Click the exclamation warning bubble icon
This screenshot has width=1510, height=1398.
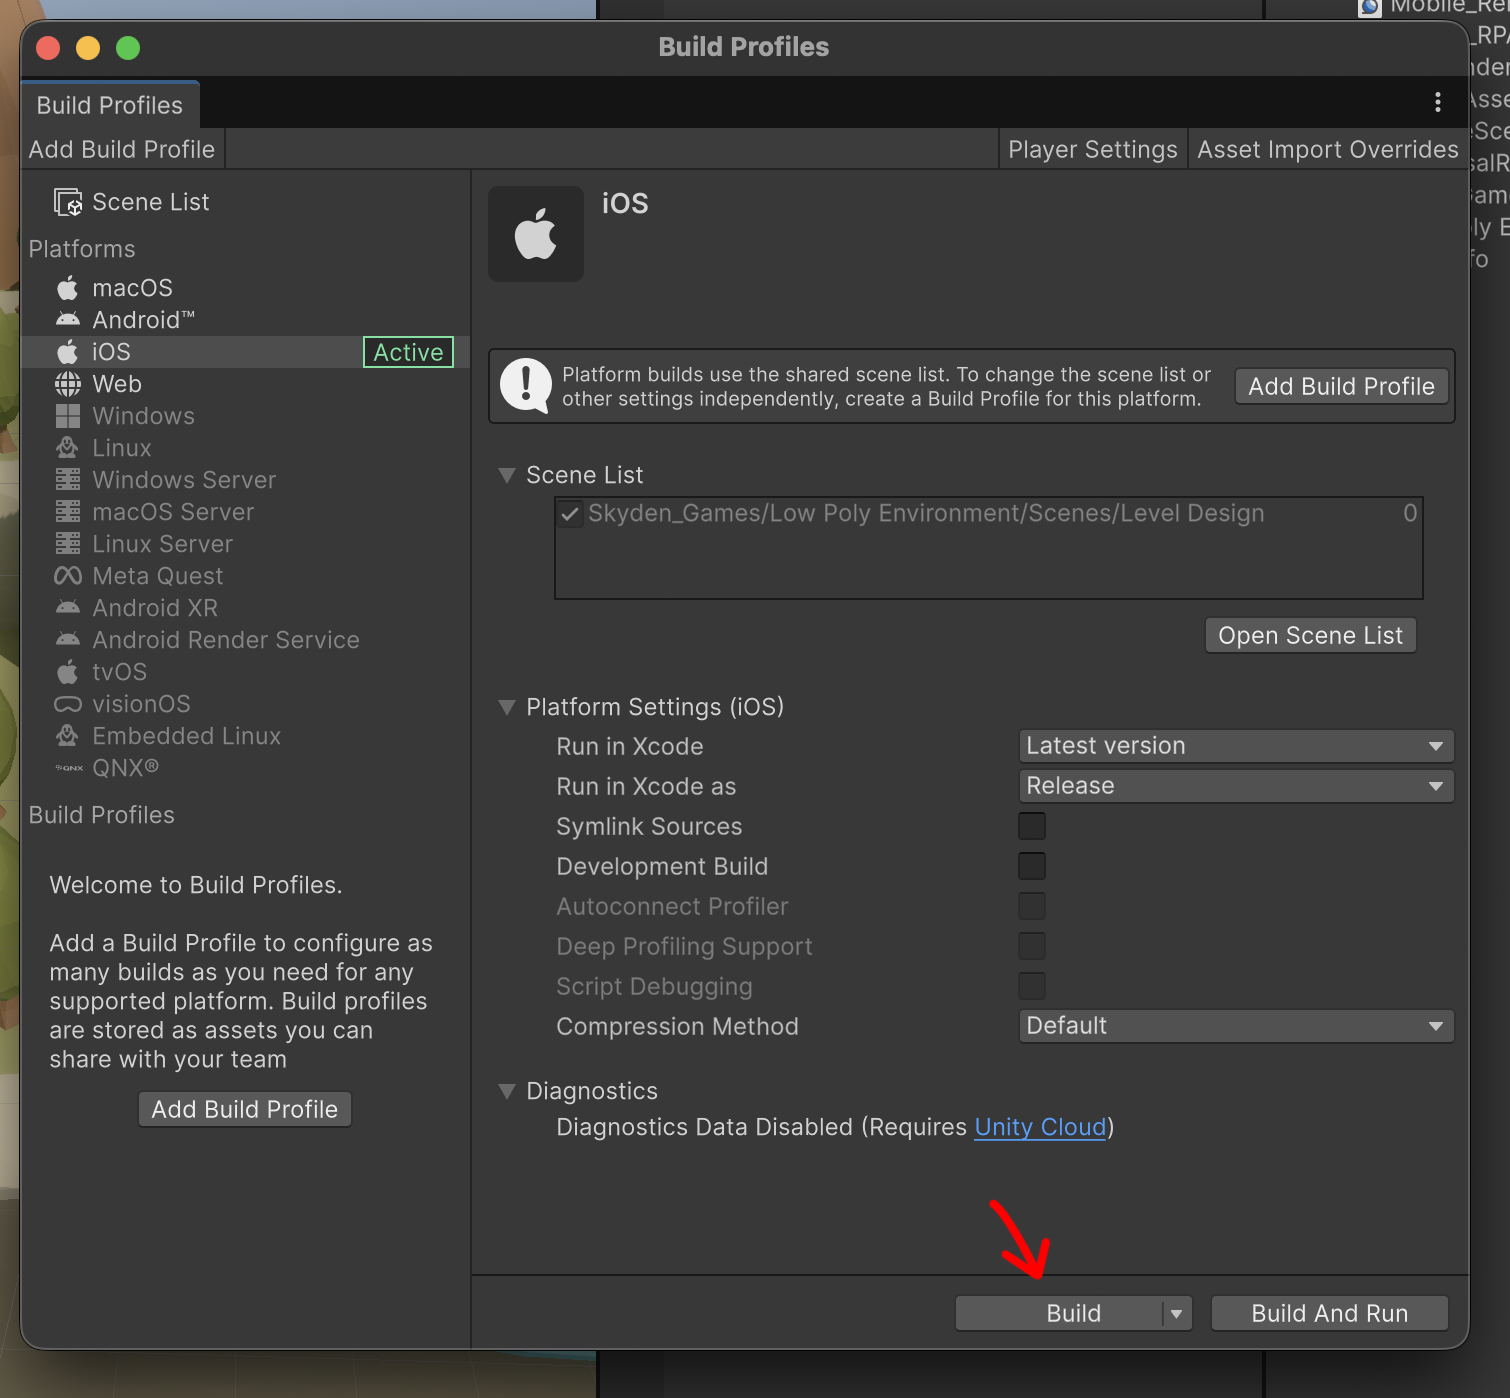pos(526,386)
